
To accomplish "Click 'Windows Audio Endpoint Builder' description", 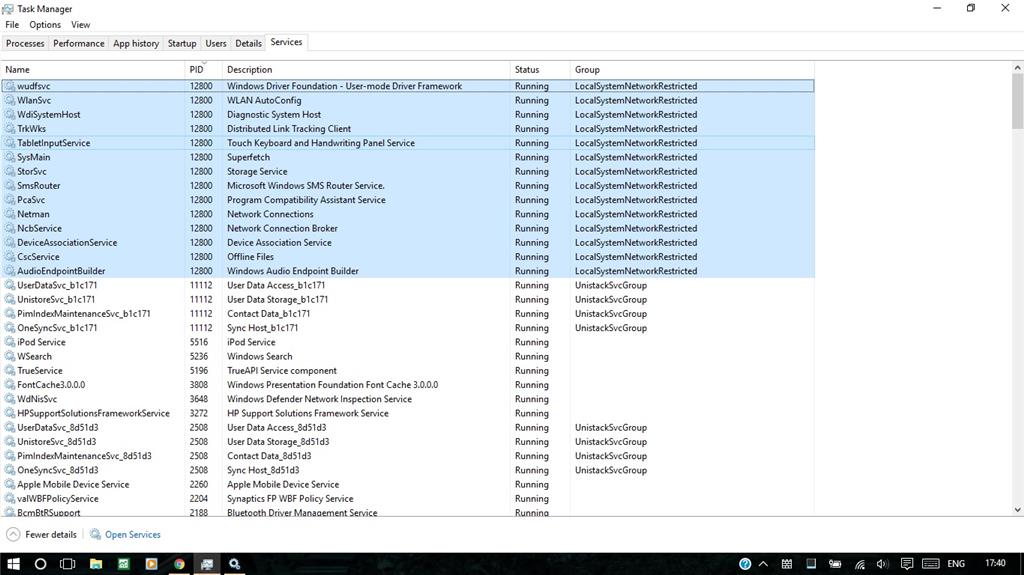I will coord(293,271).
